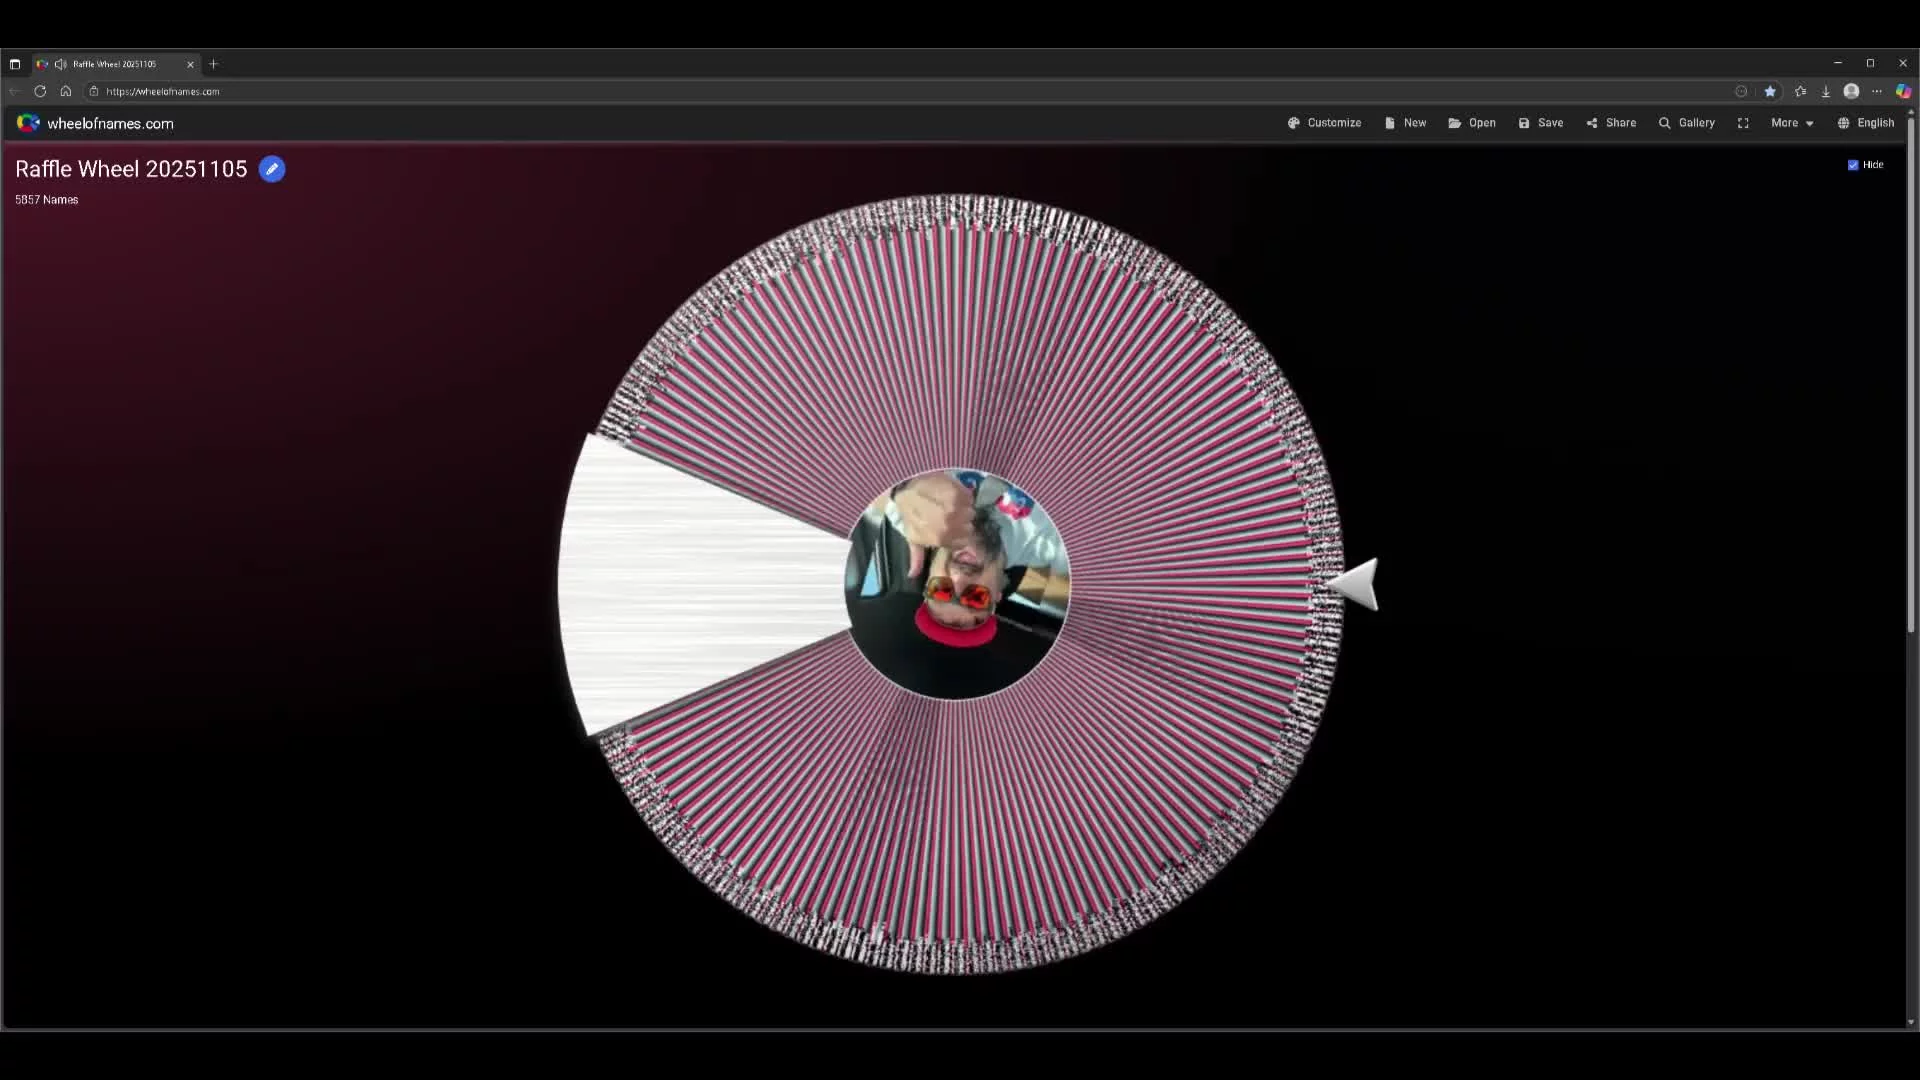Image resolution: width=1920 pixels, height=1080 pixels.
Task: Click the blue pencil edit title icon
Action: tap(272, 169)
